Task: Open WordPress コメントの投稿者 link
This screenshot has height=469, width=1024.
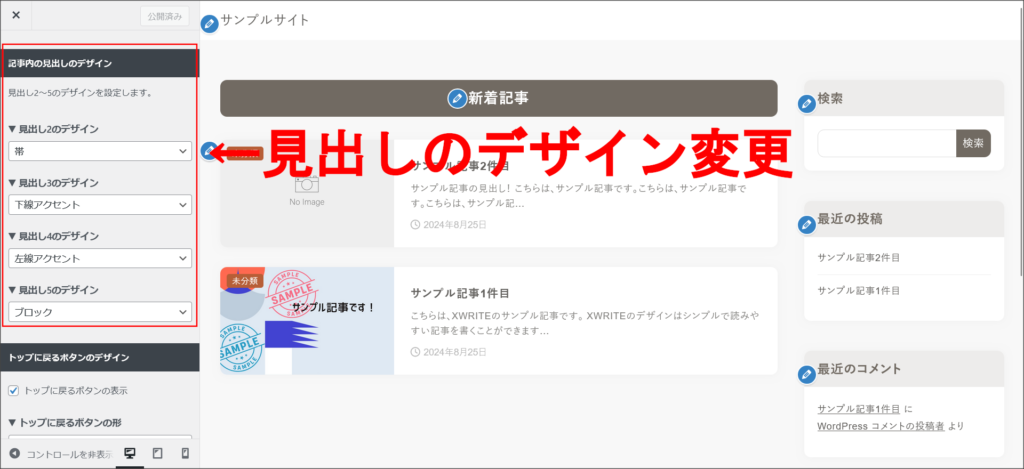Action: 880,426
